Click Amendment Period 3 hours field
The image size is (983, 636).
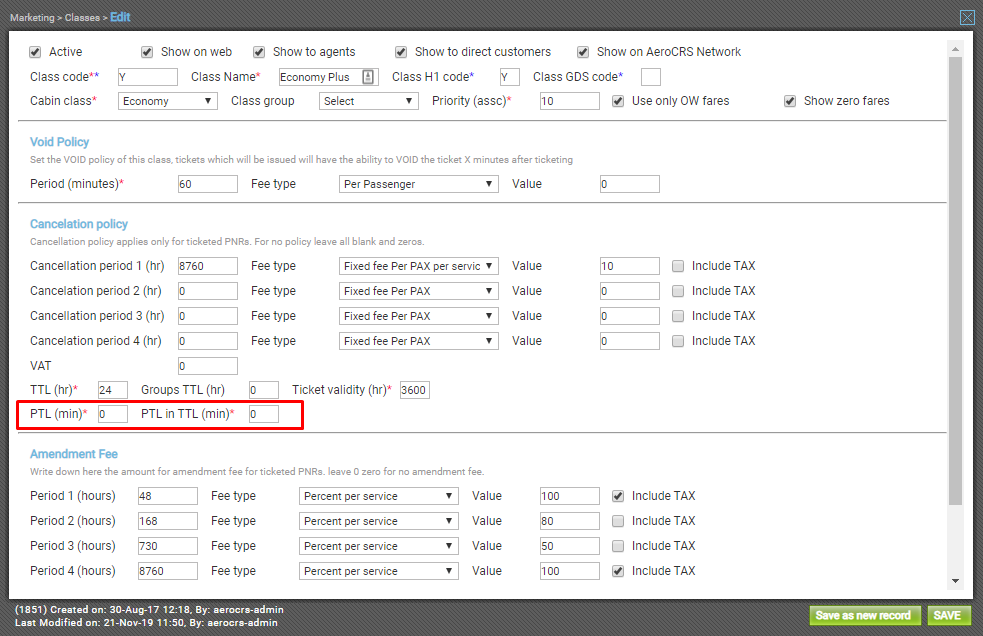click(x=167, y=546)
